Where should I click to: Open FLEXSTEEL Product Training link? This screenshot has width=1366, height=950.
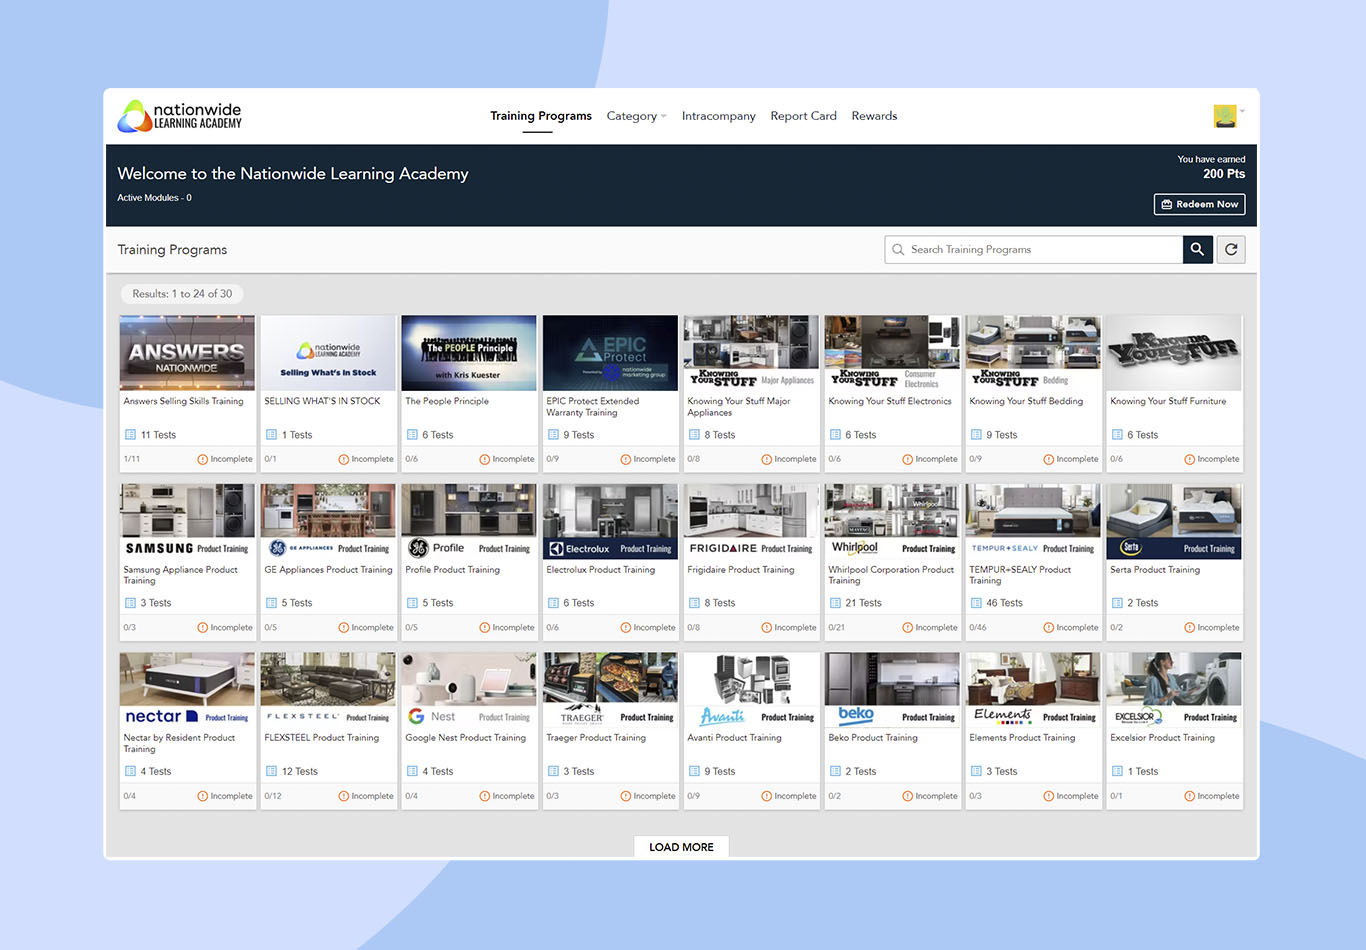(x=322, y=738)
